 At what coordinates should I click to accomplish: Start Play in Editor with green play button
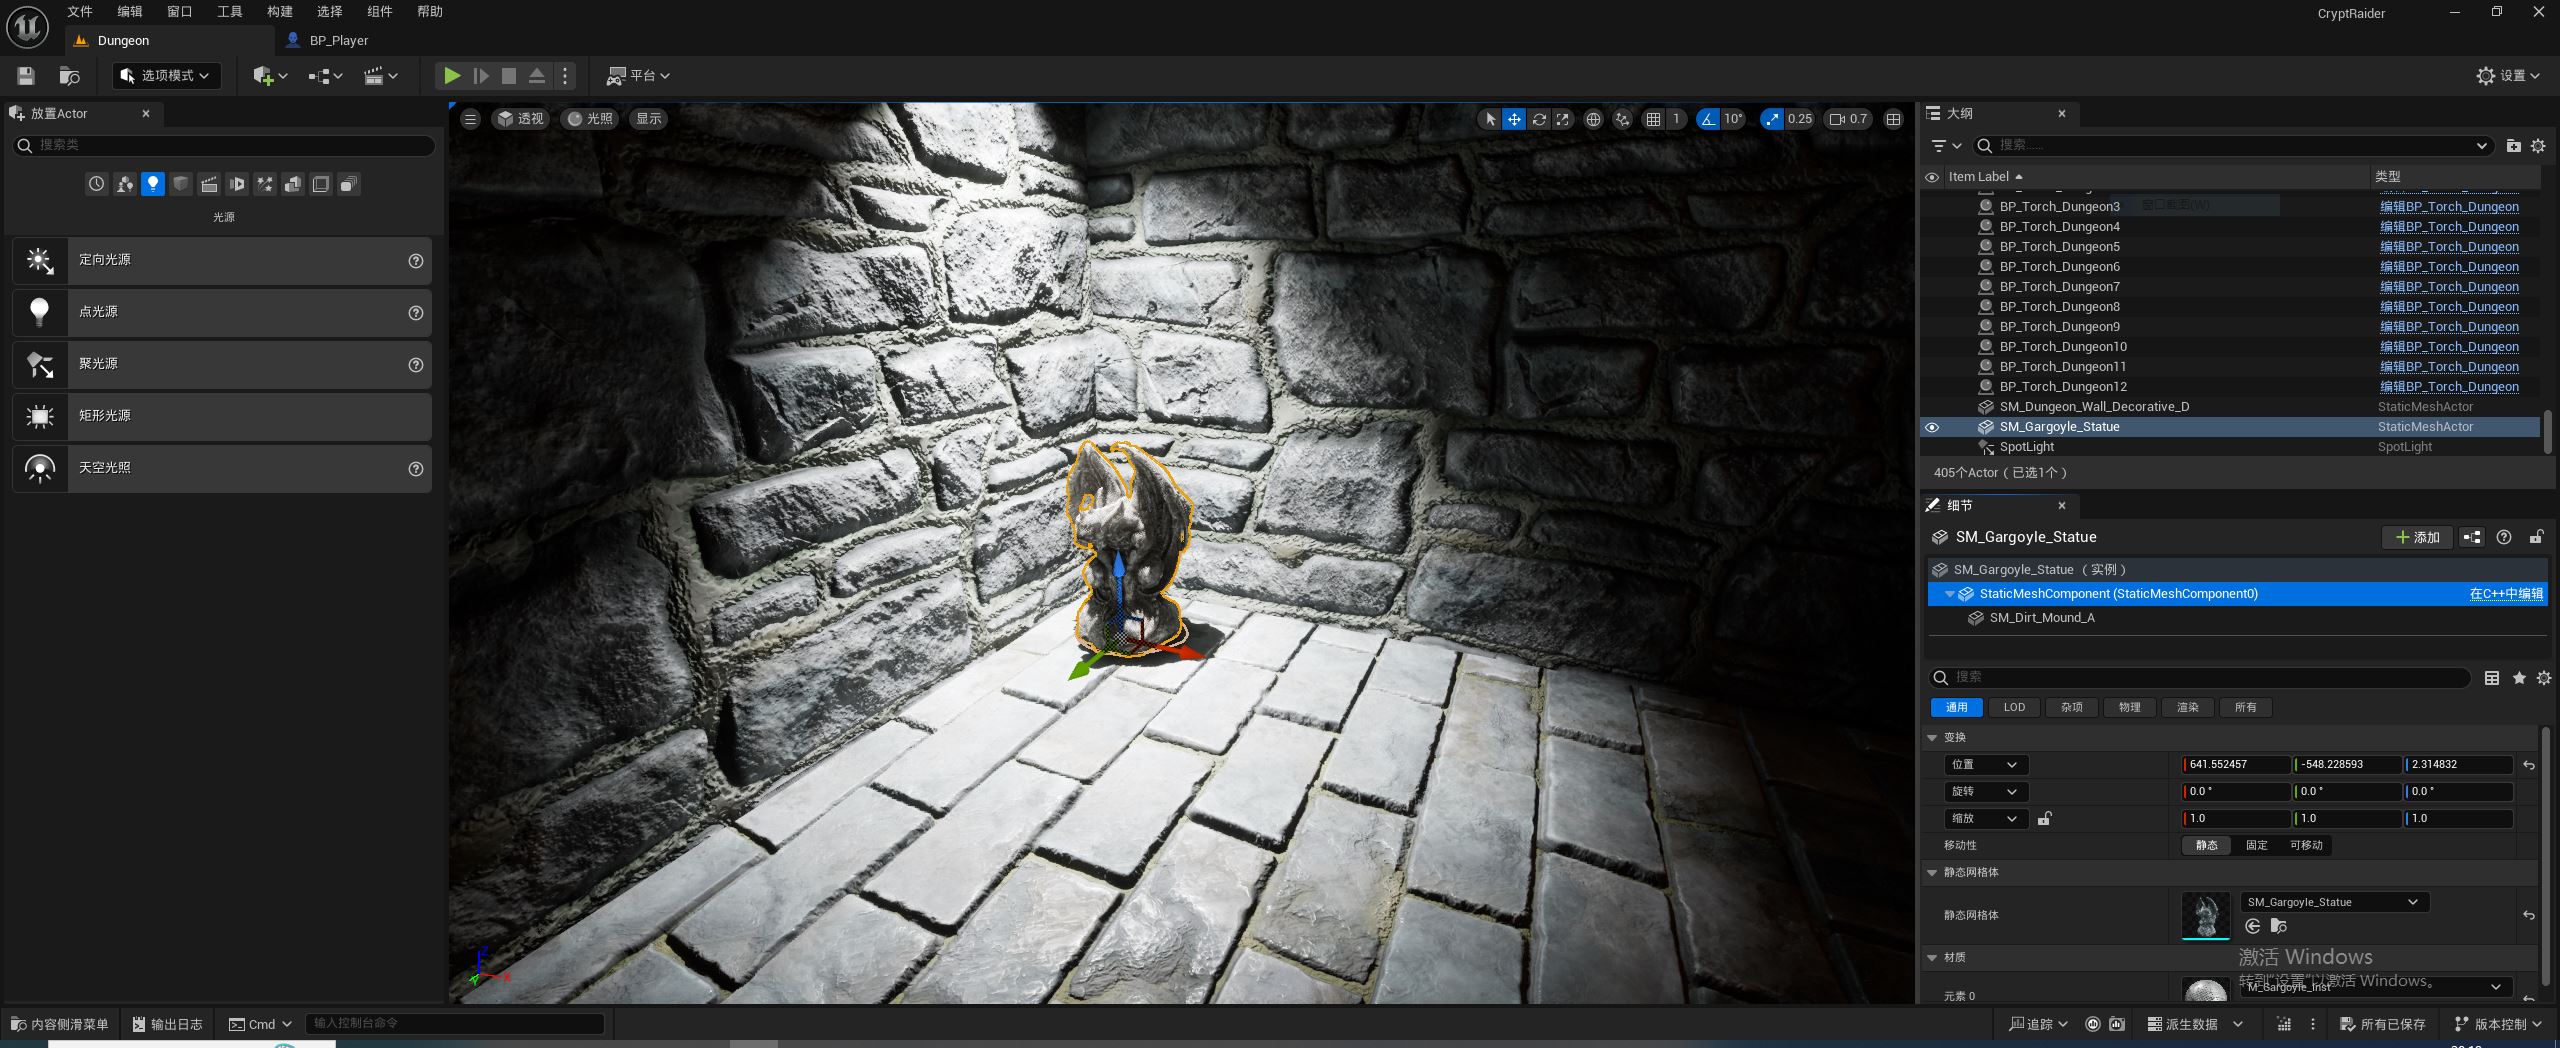452,76
